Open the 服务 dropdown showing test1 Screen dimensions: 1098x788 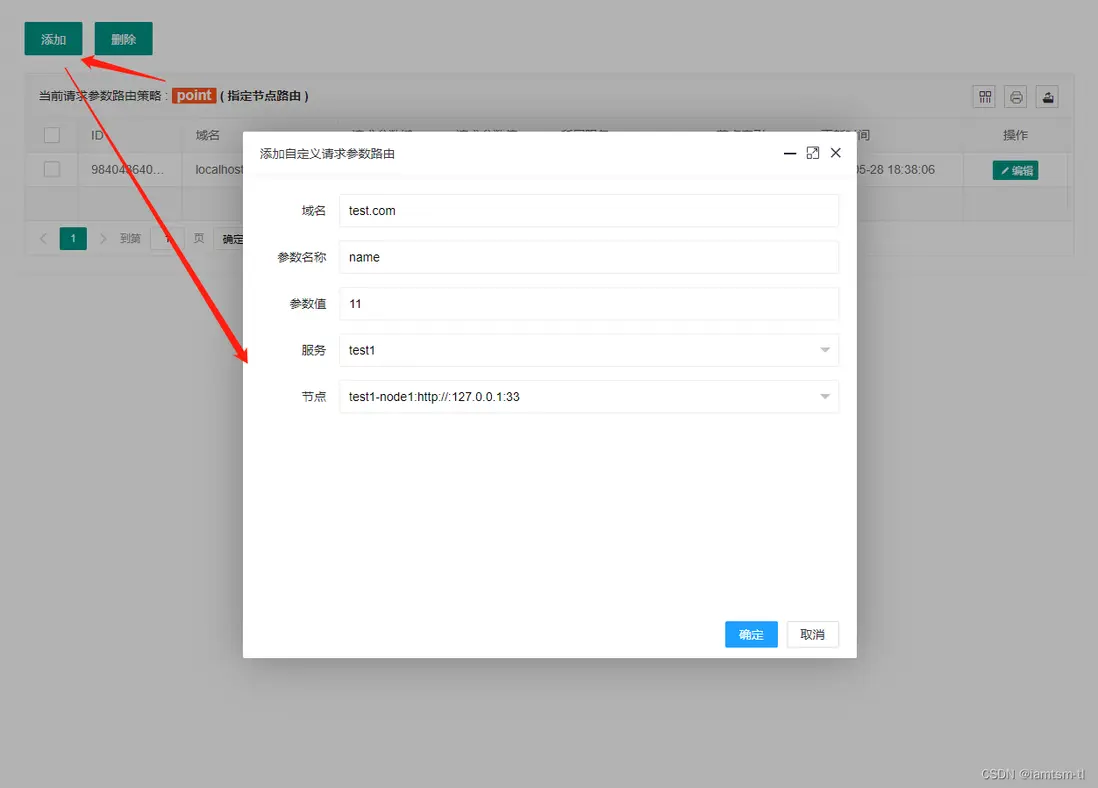pyautogui.click(x=588, y=350)
